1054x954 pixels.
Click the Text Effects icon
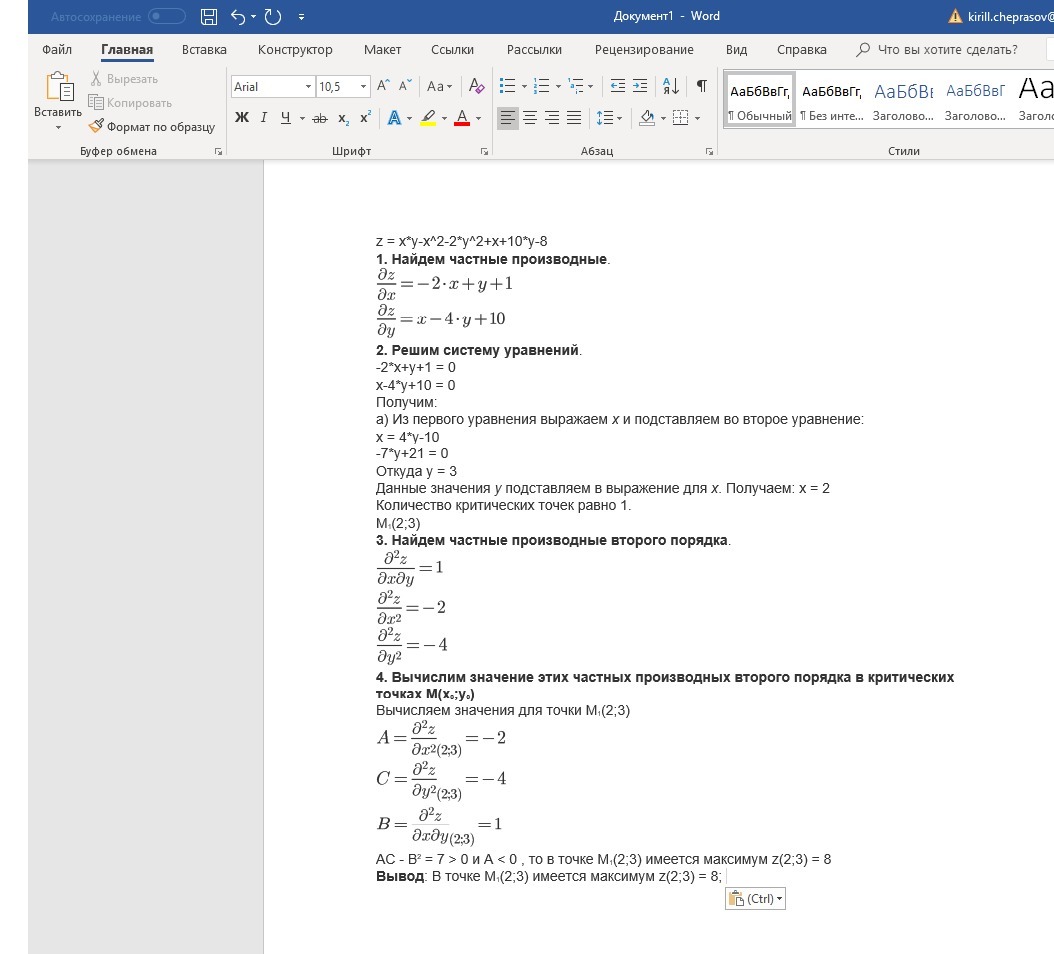coord(395,118)
